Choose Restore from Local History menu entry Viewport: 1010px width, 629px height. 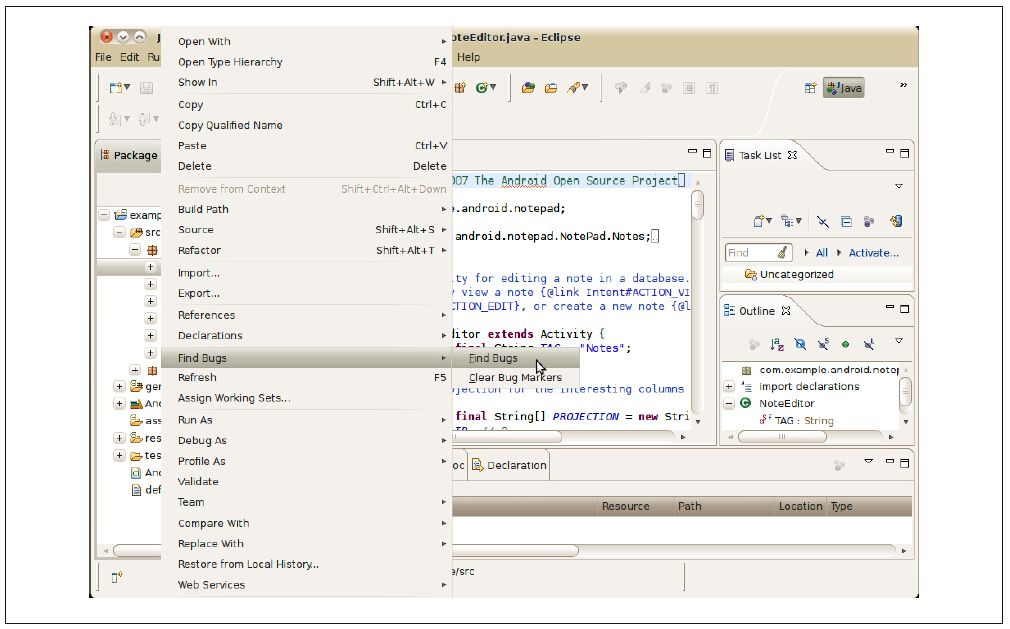(307, 564)
